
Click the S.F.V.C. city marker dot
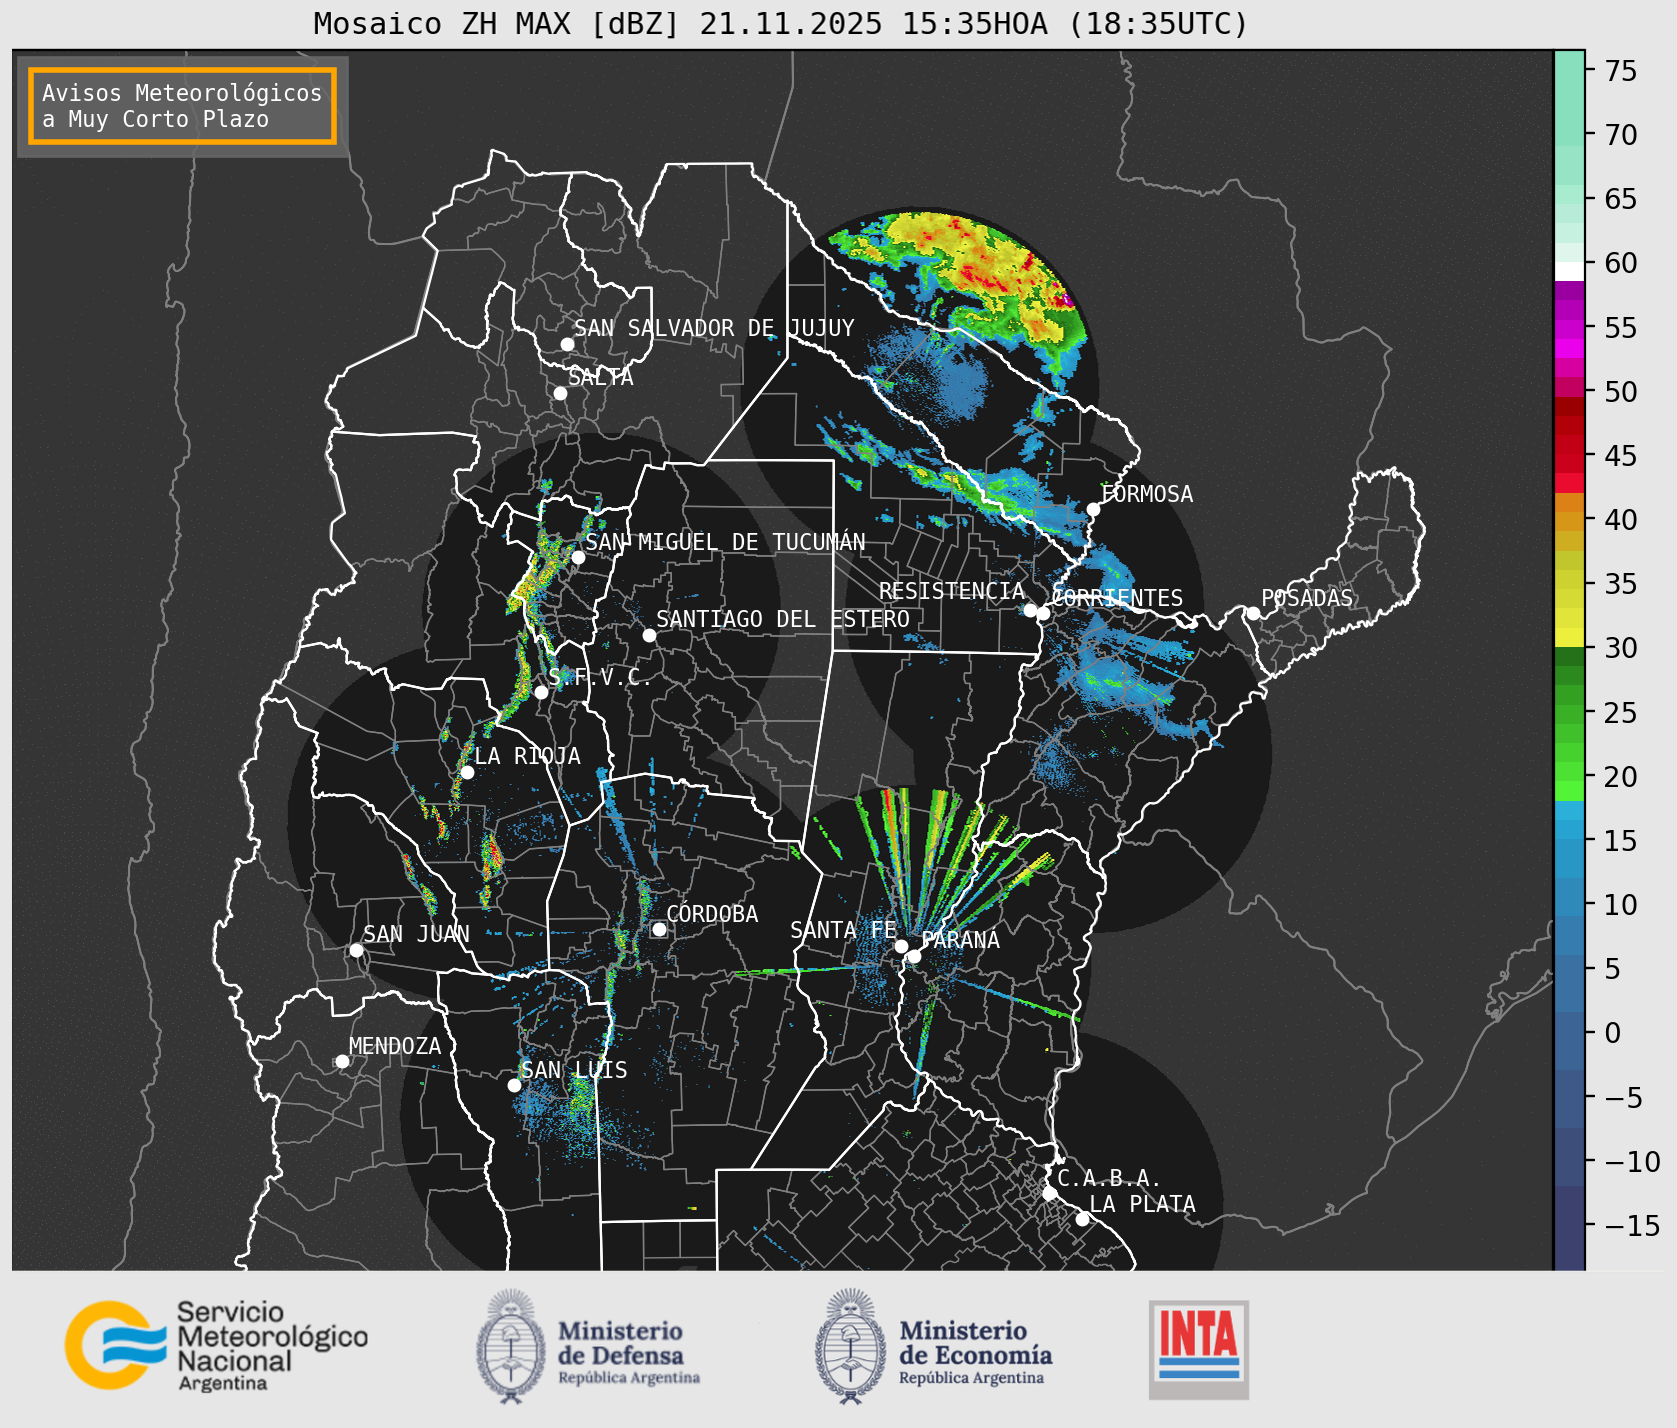541,692
